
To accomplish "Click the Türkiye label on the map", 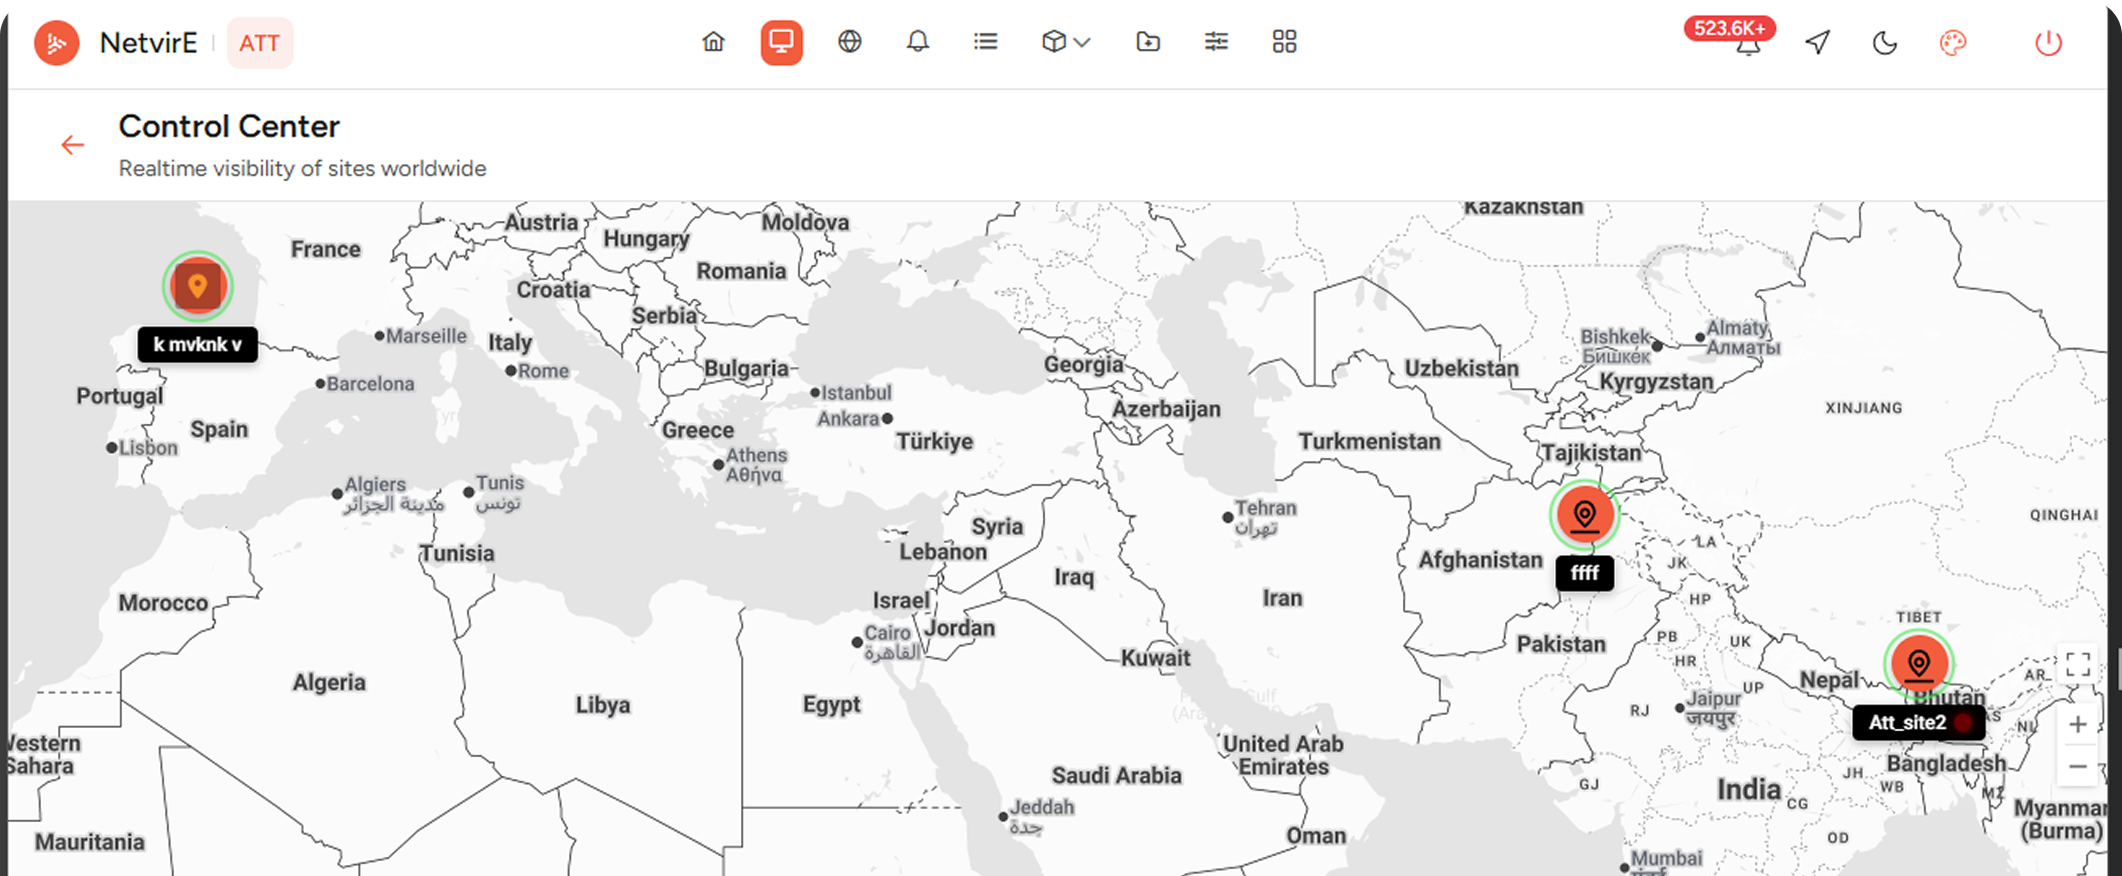I will pos(934,442).
